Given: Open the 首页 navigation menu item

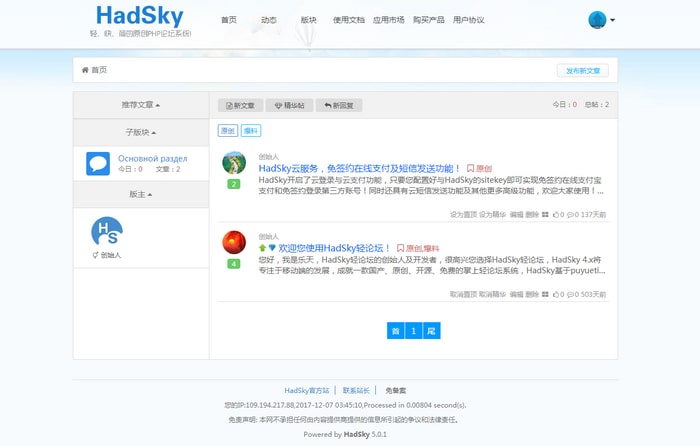Looking at the screenshot, I should (229, 20).
